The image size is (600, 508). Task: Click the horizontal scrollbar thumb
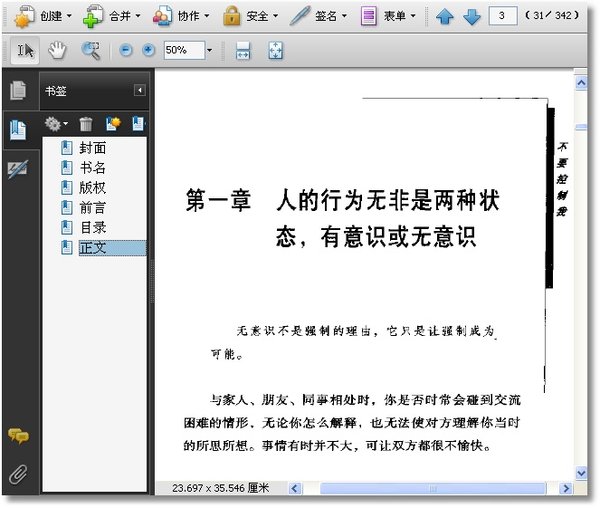pyautogui.click(x=432, y=488)
